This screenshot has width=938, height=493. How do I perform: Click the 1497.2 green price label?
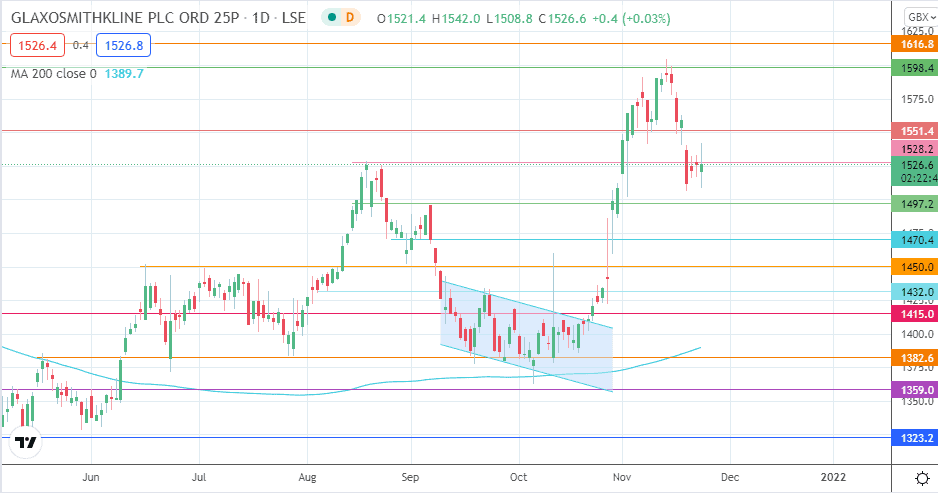[916, 204]
